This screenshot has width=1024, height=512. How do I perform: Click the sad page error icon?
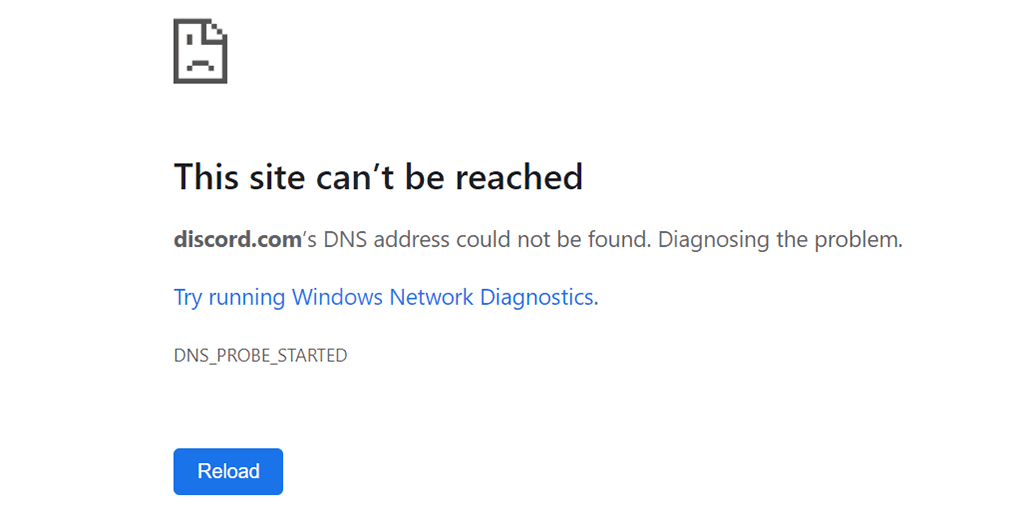click(x=200, y=51)
